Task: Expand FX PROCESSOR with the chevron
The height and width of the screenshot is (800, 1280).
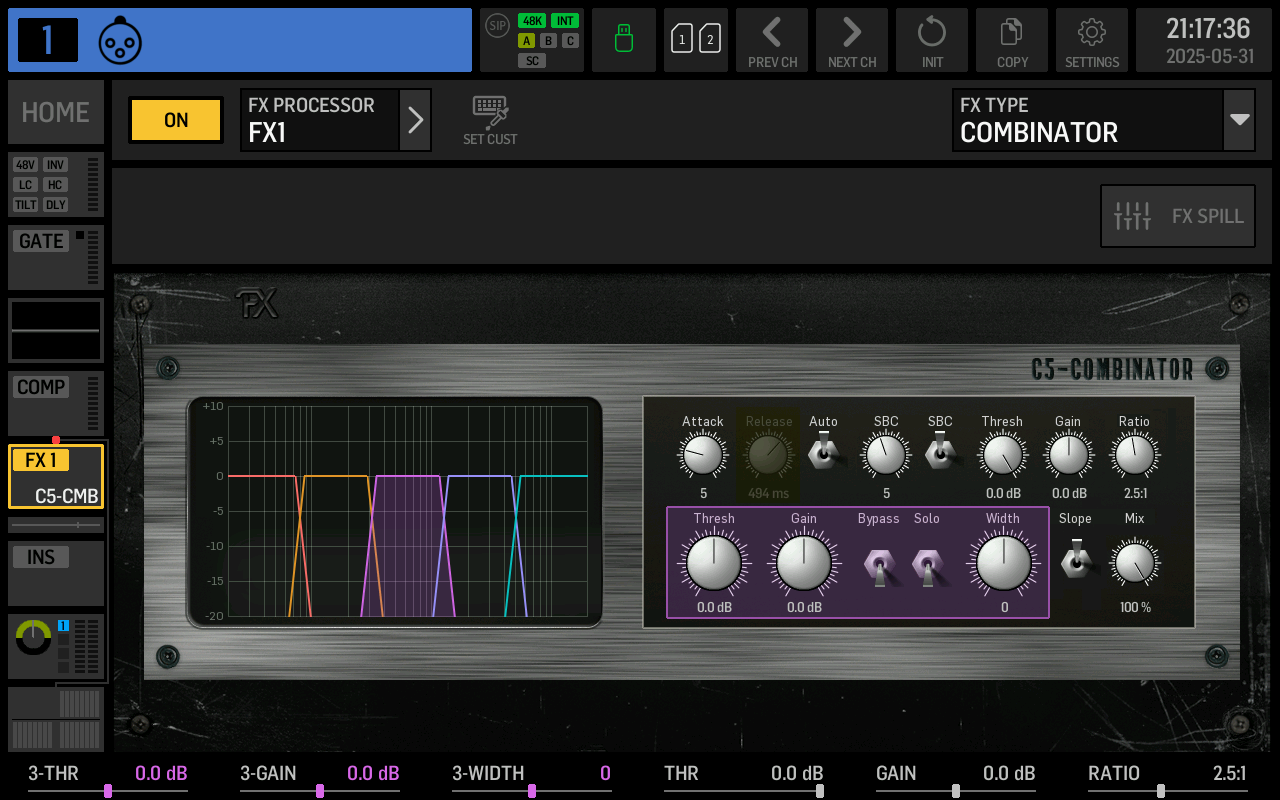Action: (x=415, y=120)
